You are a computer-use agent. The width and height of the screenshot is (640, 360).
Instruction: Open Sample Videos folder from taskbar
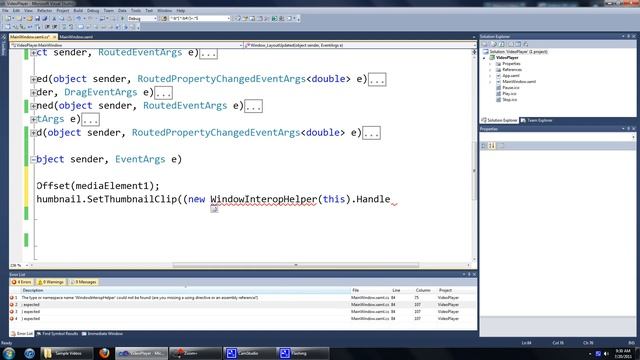[67, 353]
